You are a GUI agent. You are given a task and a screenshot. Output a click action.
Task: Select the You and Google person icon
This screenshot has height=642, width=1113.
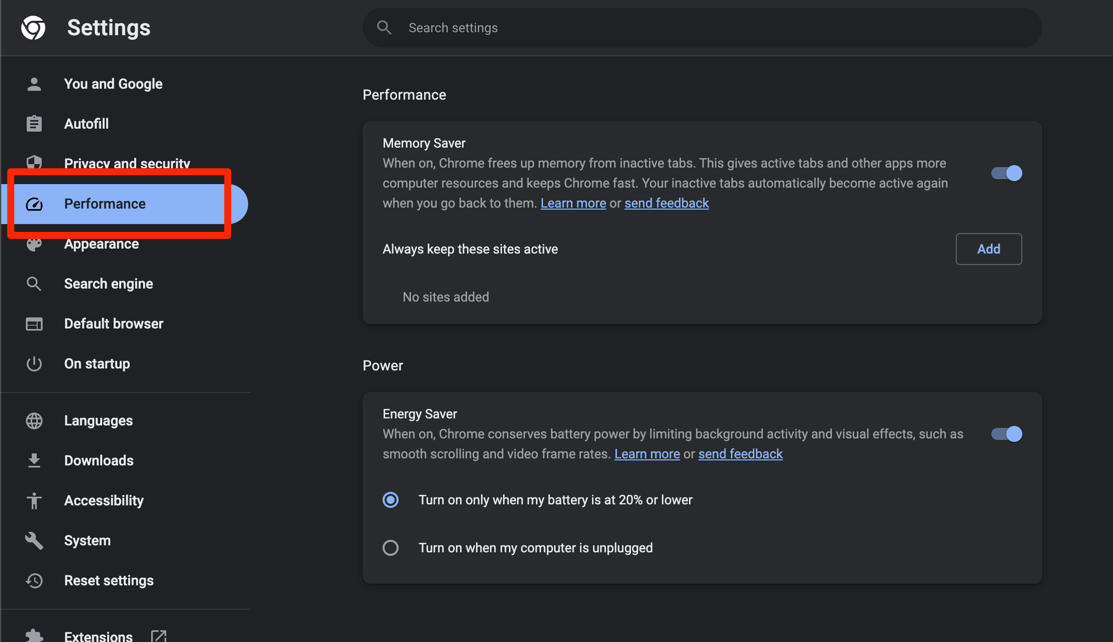(x=34, y=84)
